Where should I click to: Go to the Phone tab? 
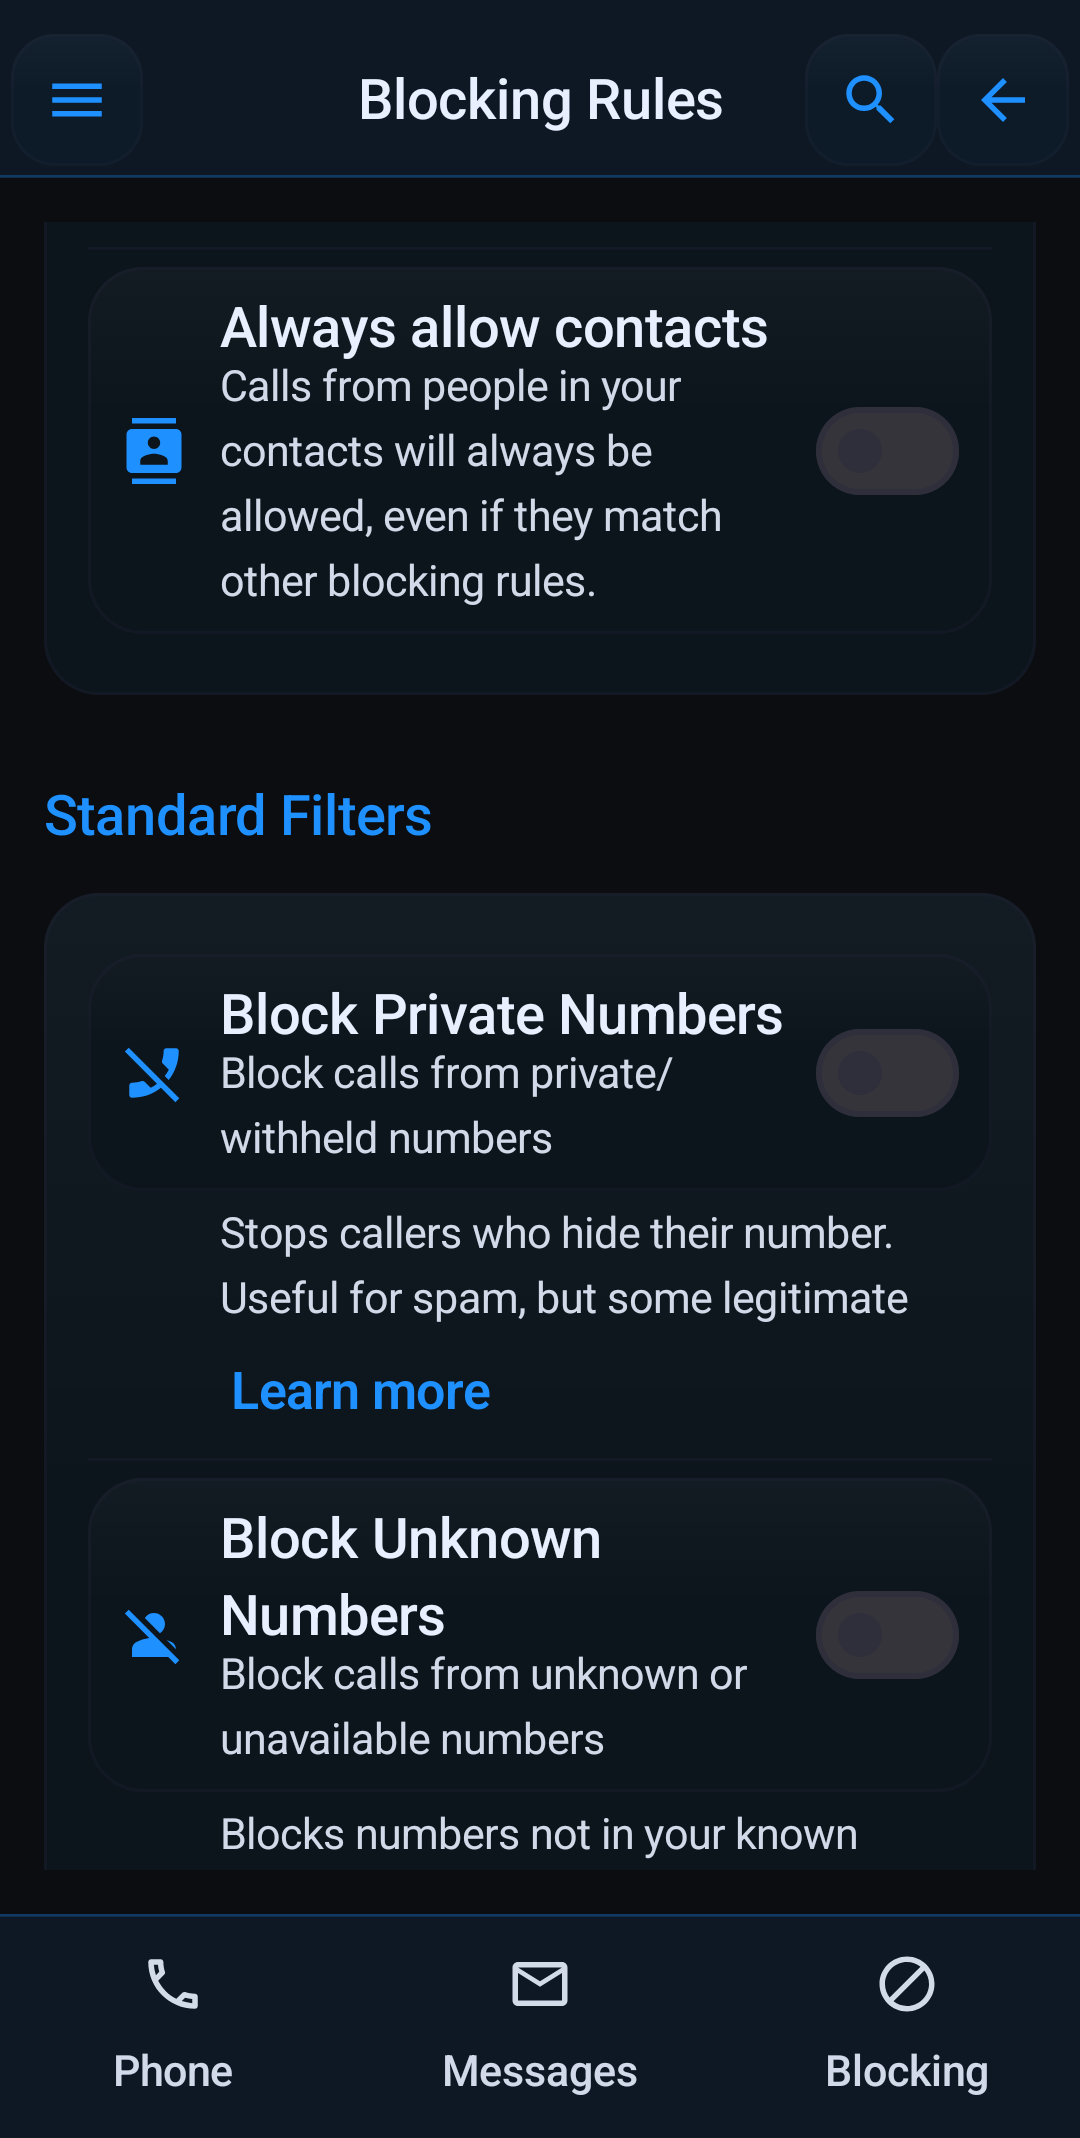pyautogui.click(x=172, y=2020)
